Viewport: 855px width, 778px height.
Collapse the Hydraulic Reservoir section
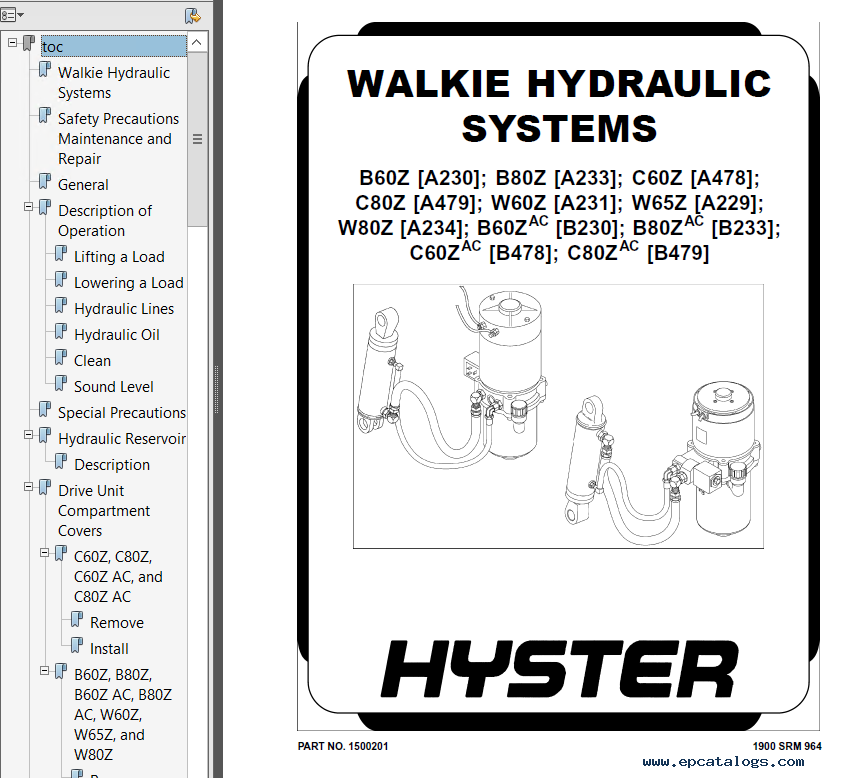coord(28,435)
